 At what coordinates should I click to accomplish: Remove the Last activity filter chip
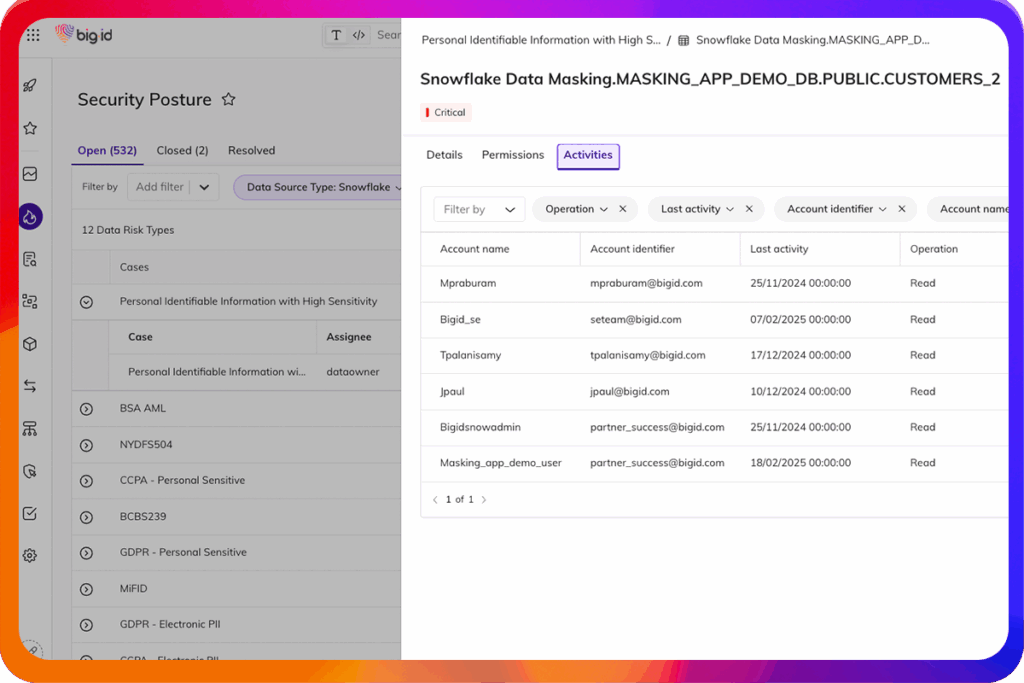pyautogui.click(x=749, y=209)
